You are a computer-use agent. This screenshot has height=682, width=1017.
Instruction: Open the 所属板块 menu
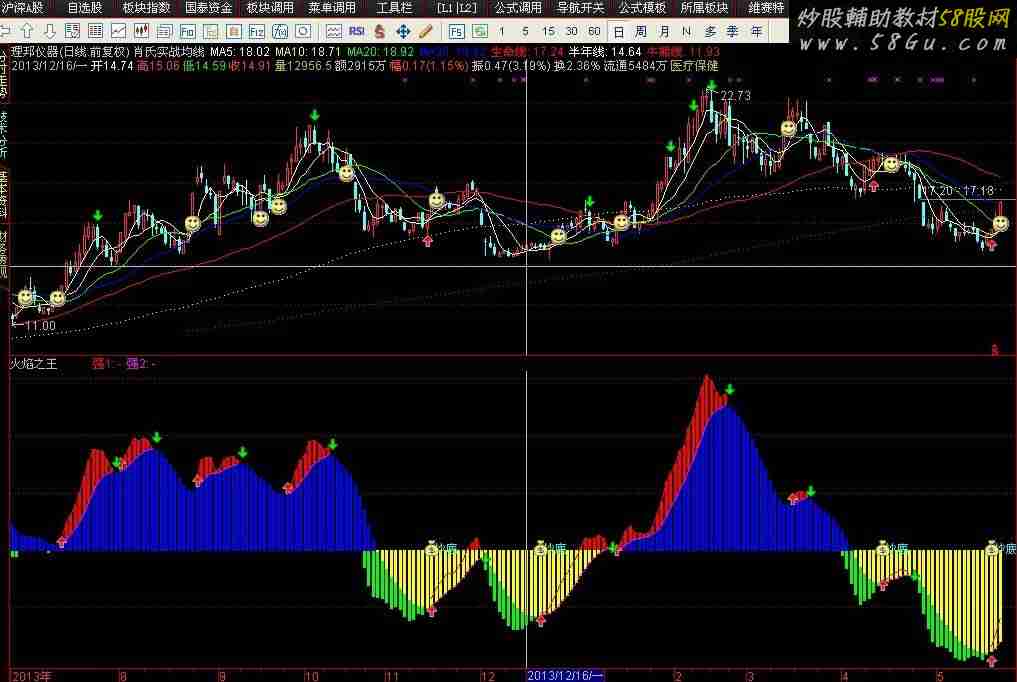(x=704, y=8)
